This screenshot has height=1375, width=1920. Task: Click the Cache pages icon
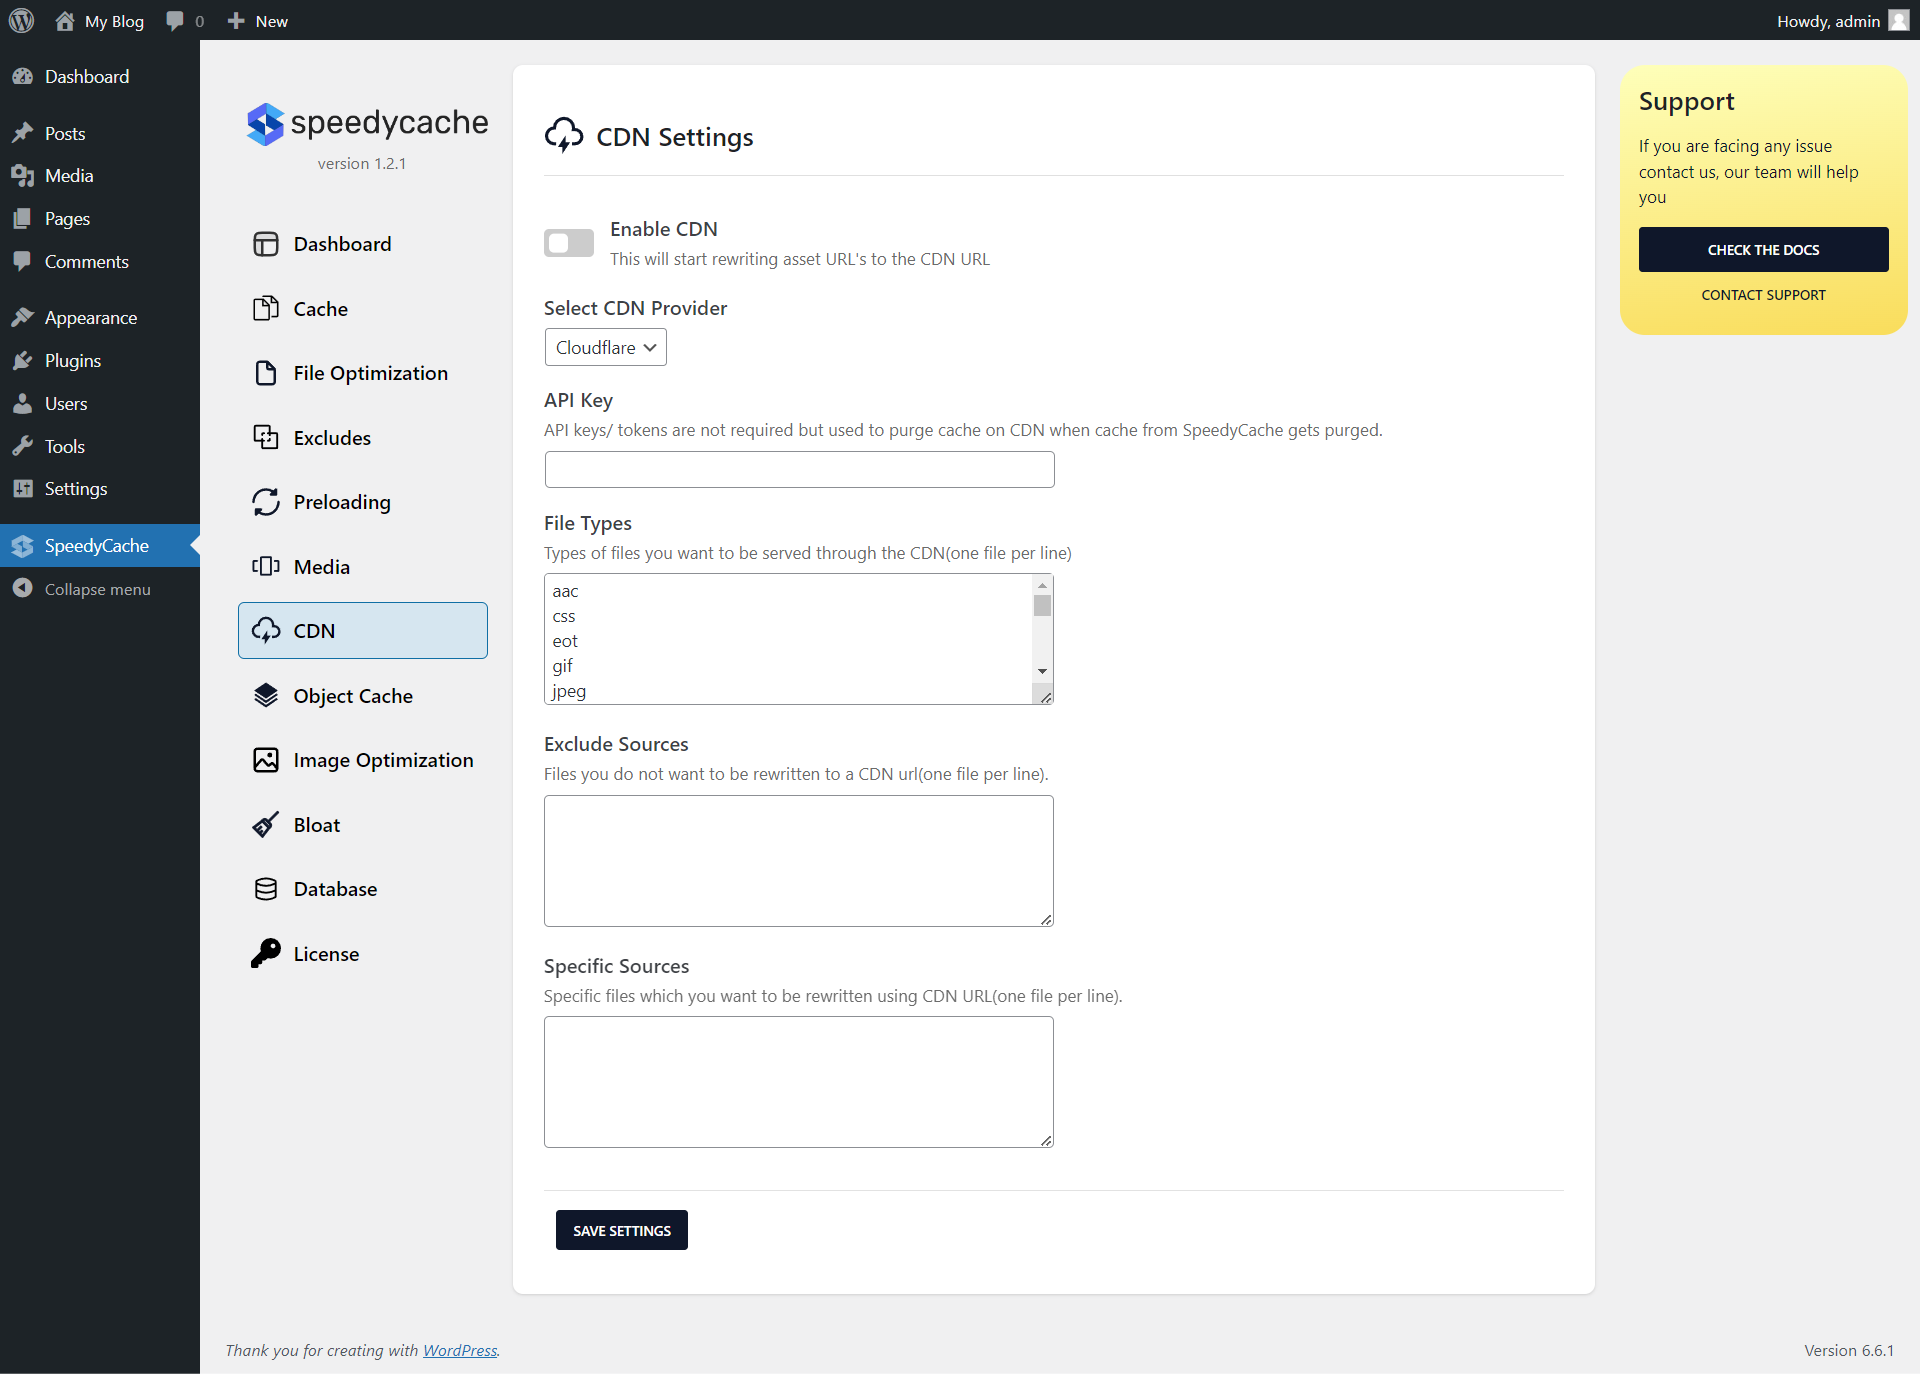[265, 309]
